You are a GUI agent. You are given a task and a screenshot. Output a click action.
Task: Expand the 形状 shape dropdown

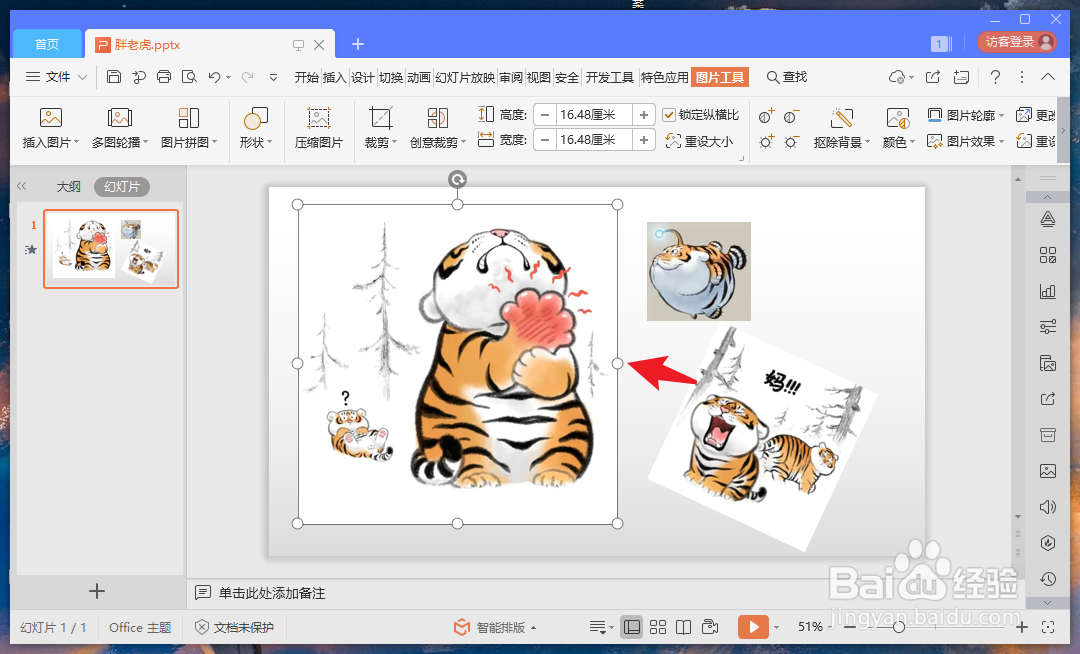(x=269, y=142)
